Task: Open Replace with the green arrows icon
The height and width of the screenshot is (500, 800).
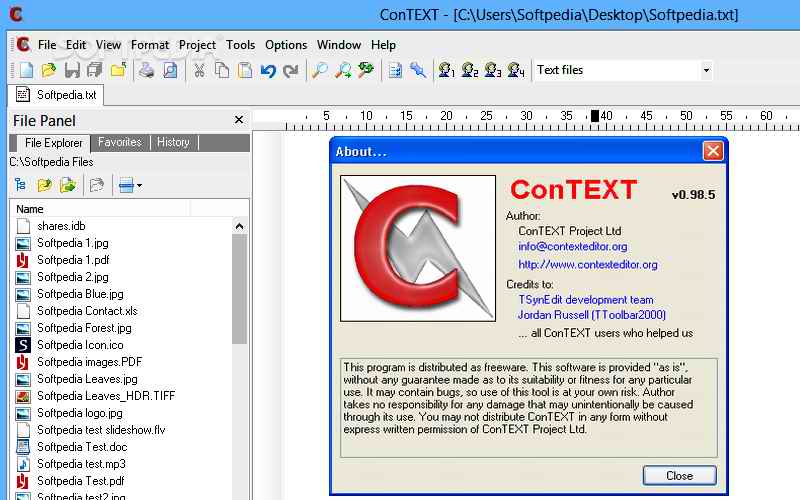Action: click(x=366, y=70)
